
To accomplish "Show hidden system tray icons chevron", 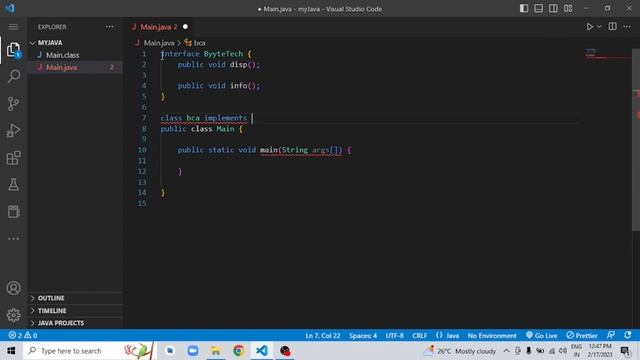I will (506, 351).
